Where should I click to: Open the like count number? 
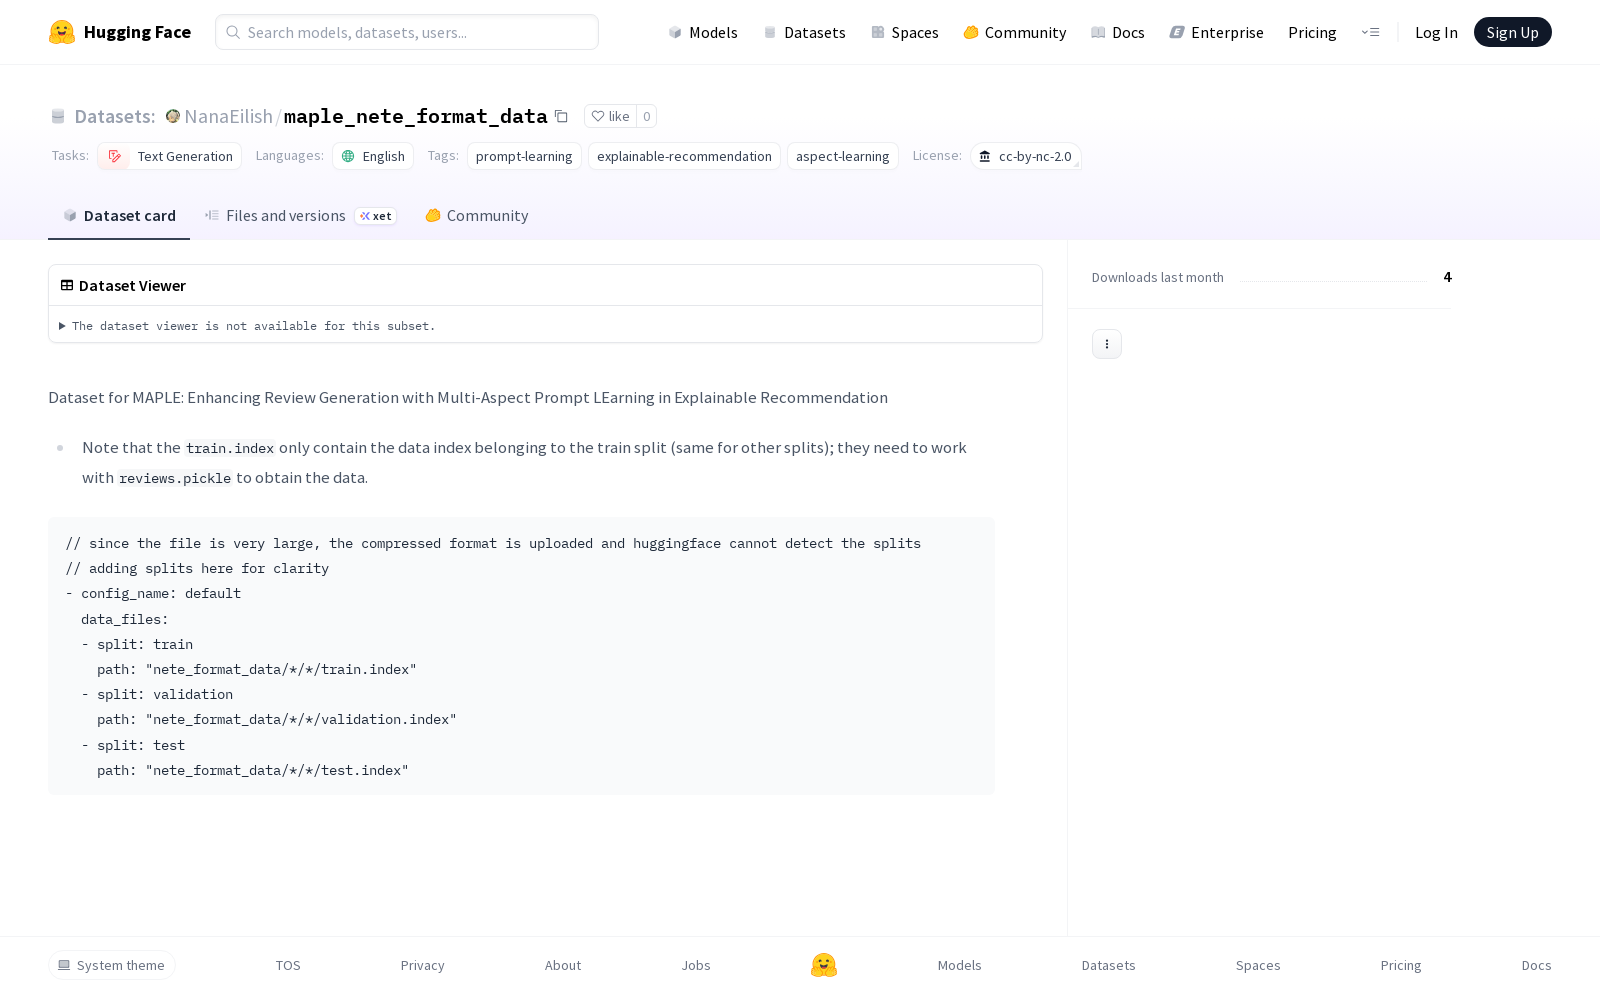[x=647, y=116]
